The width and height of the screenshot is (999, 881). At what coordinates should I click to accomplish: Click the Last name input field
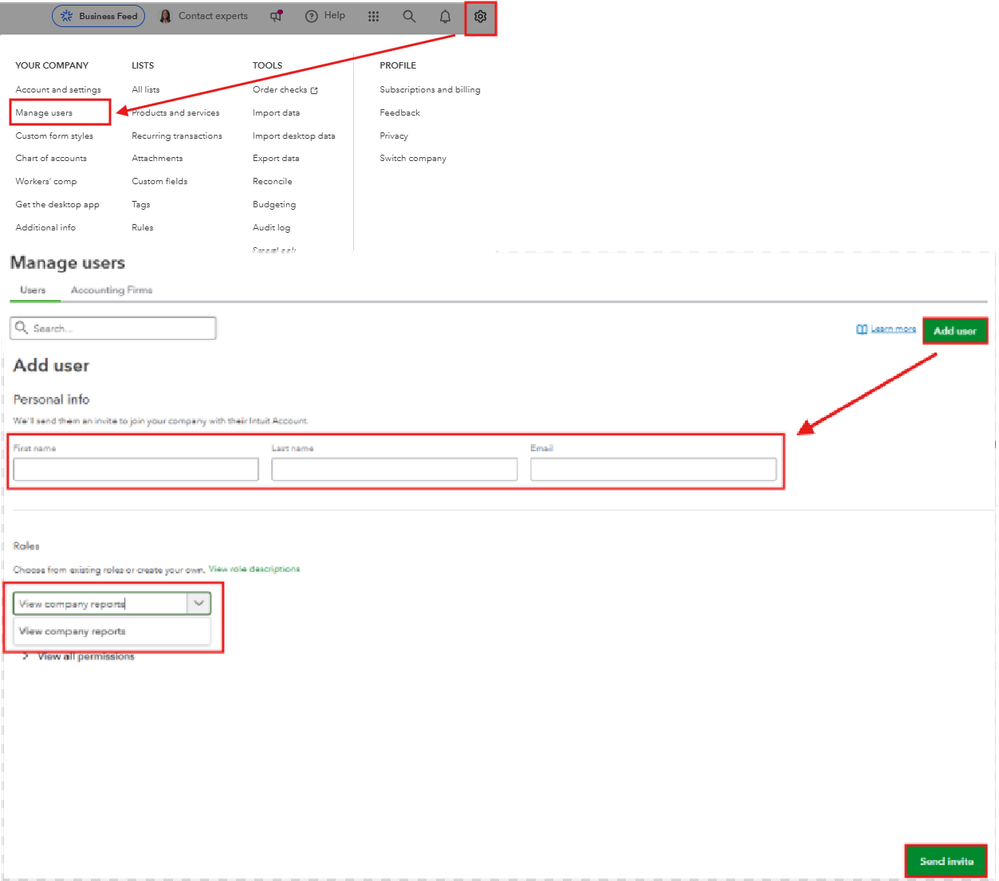tap(394, 469)
